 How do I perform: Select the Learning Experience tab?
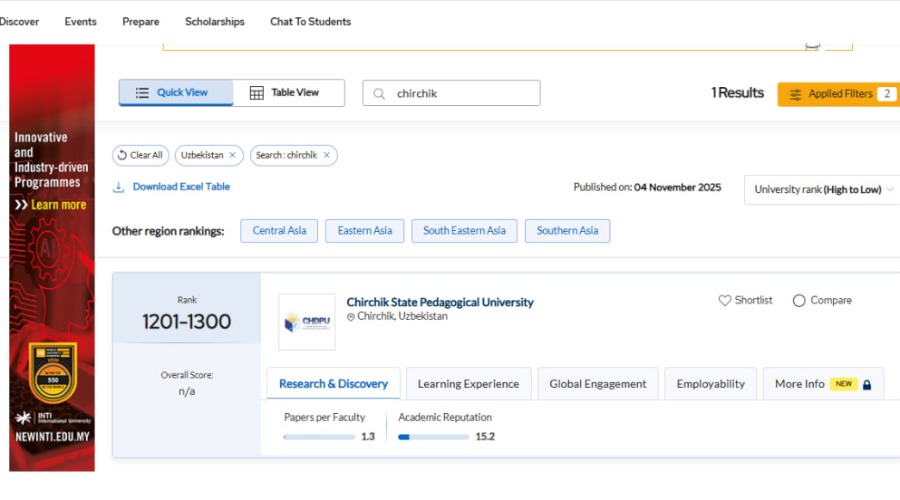(468, 384)
